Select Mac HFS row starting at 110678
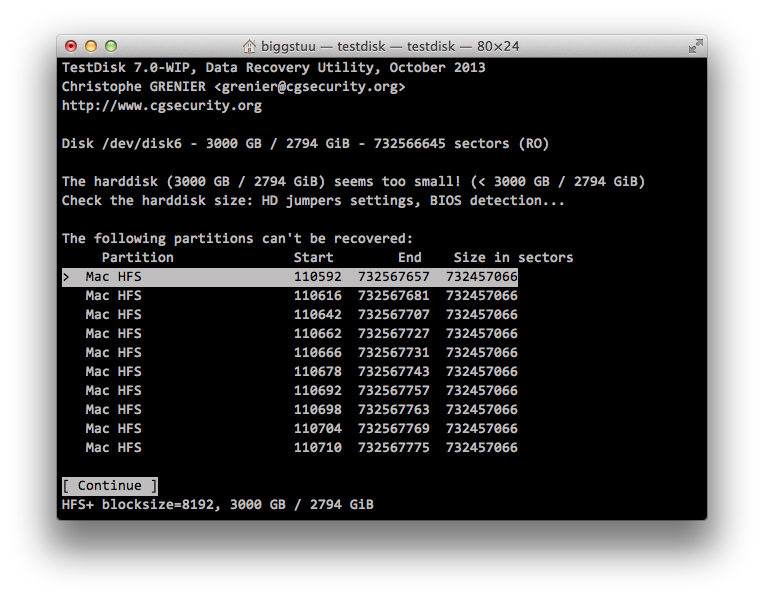Image resolution: width=764 pixels, height=599 pixels. [289, 372]
